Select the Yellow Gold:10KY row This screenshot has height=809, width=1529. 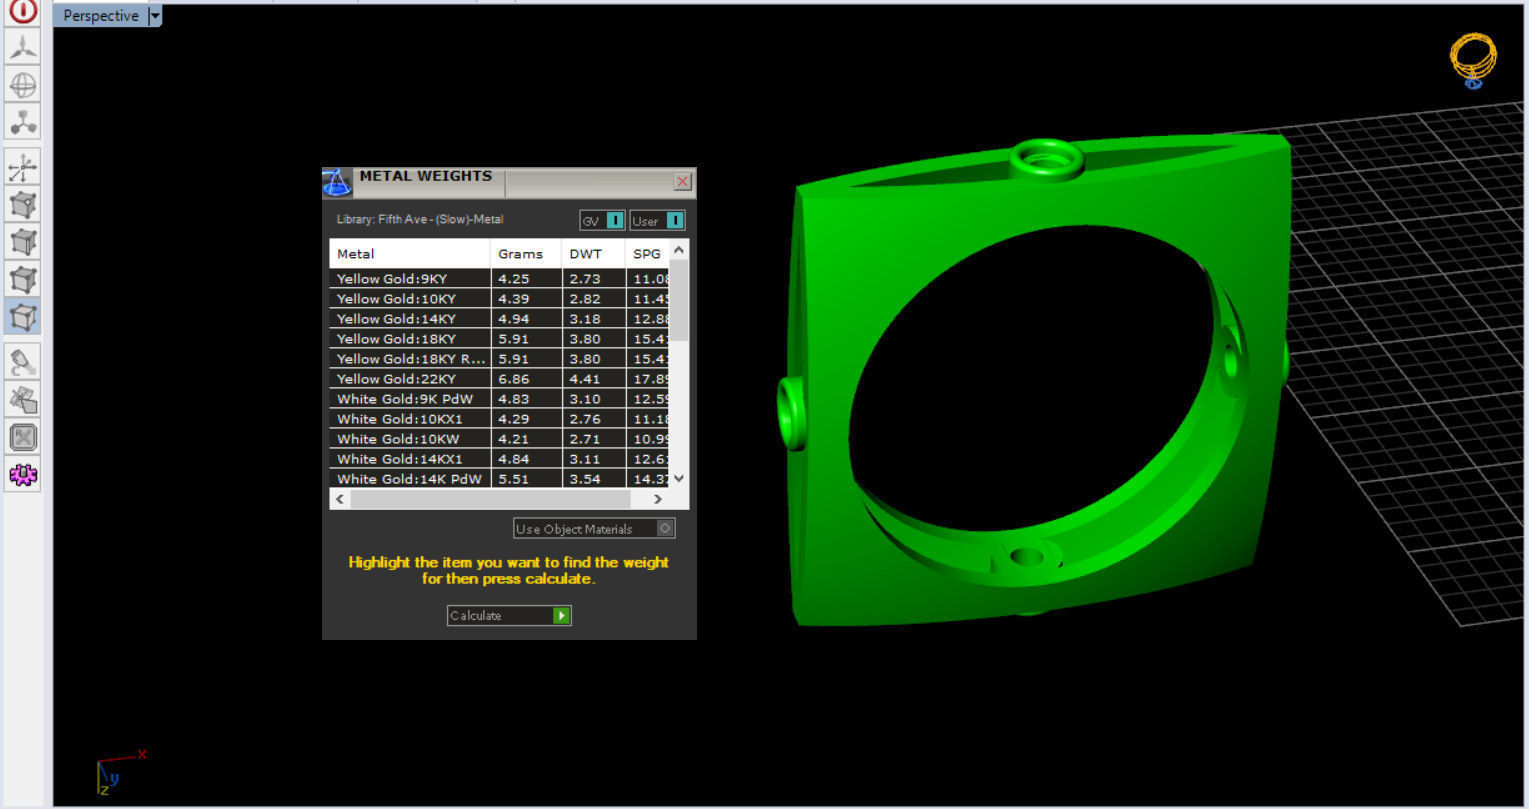tap(500, 298)
